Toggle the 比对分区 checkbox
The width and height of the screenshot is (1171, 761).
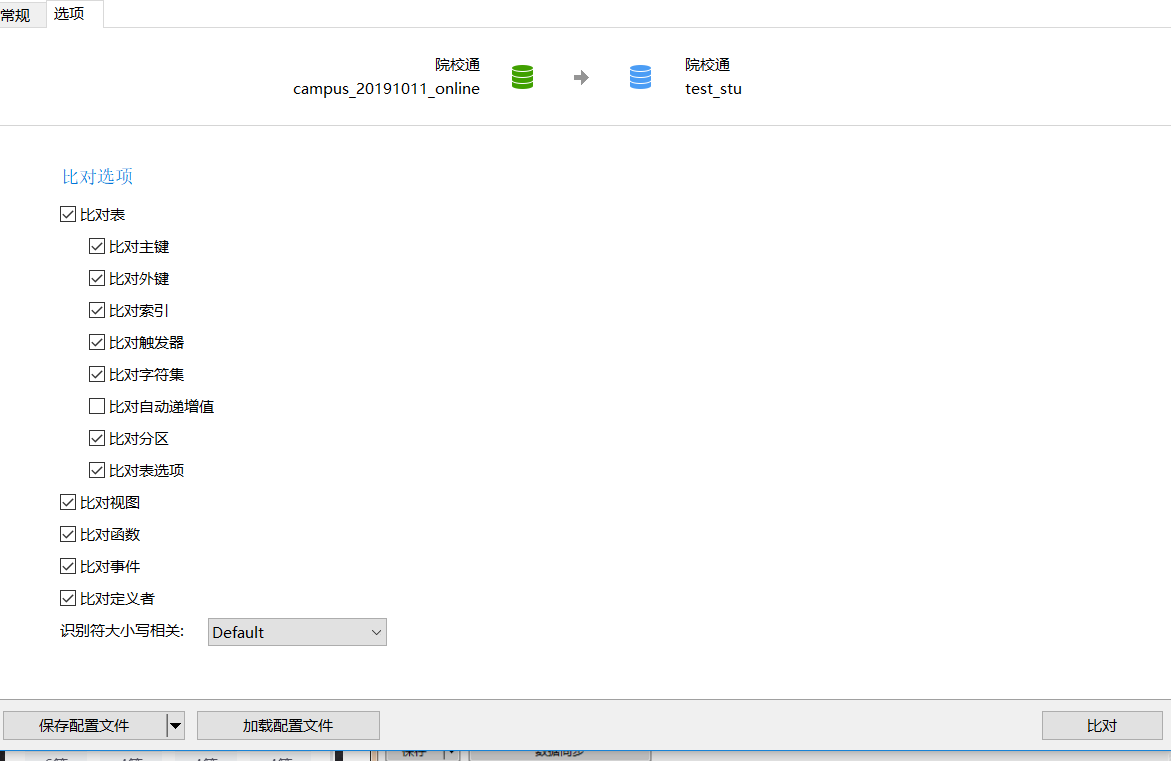pyautogui.click(x=97, y=438)
